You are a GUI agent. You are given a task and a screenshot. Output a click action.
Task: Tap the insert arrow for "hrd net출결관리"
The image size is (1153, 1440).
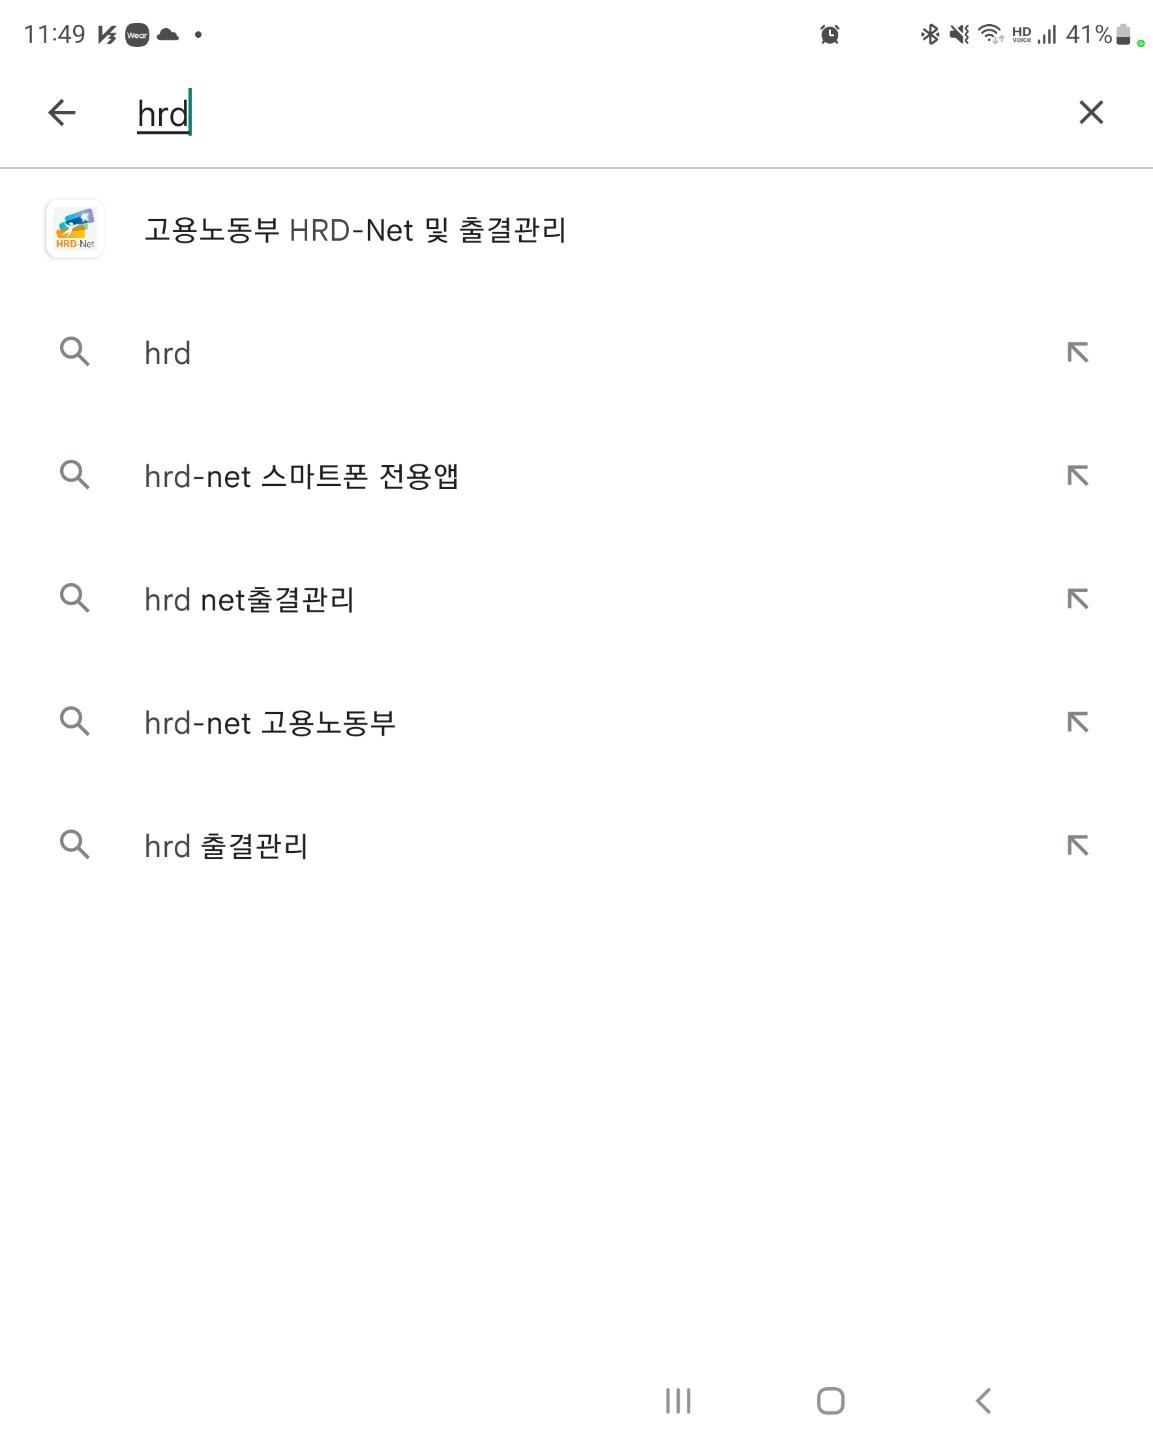pyautogui.click(x=1077, y=598)
